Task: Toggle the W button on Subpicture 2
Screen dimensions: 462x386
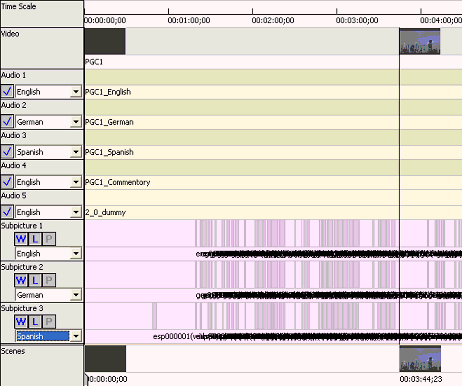Action: point(21,280)
